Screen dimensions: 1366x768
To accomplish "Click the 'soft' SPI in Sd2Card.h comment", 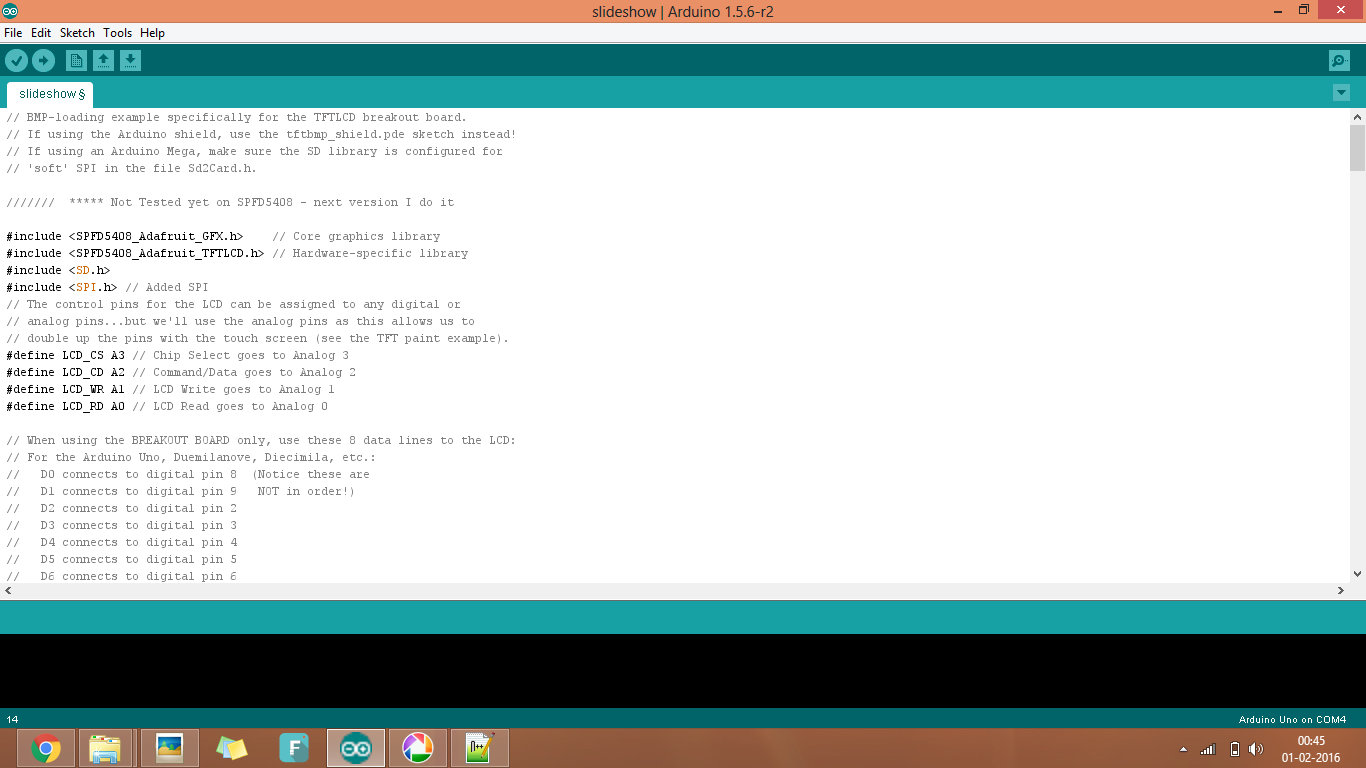I will coord(131,168).
